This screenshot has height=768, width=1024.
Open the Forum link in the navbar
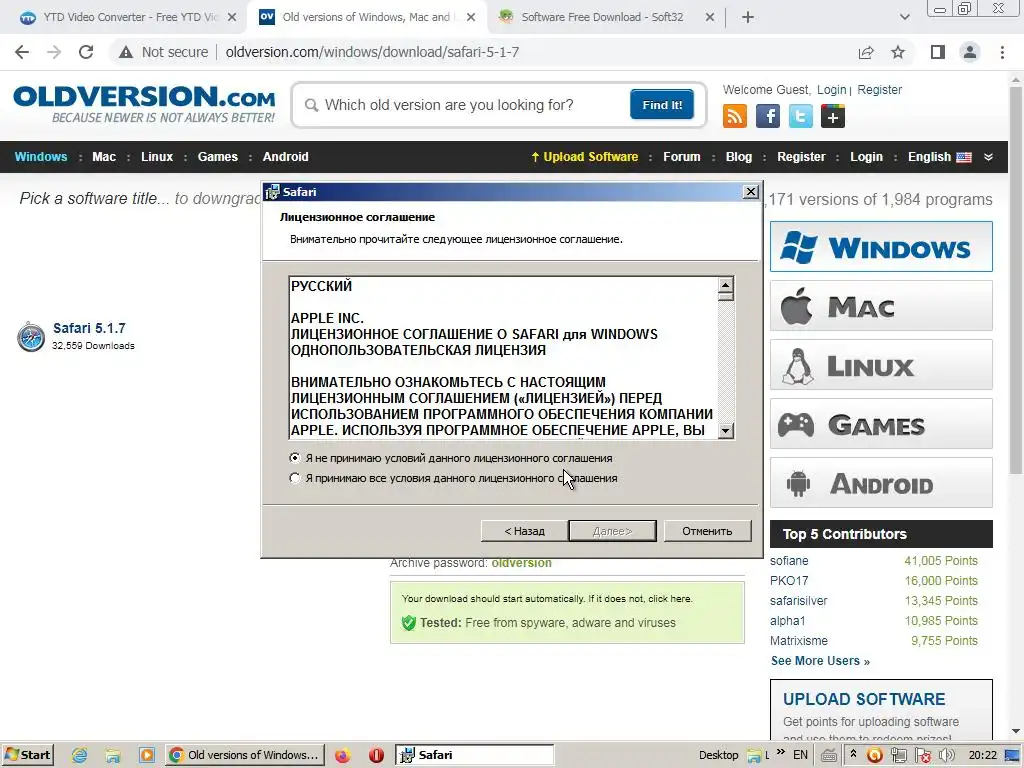681,157
